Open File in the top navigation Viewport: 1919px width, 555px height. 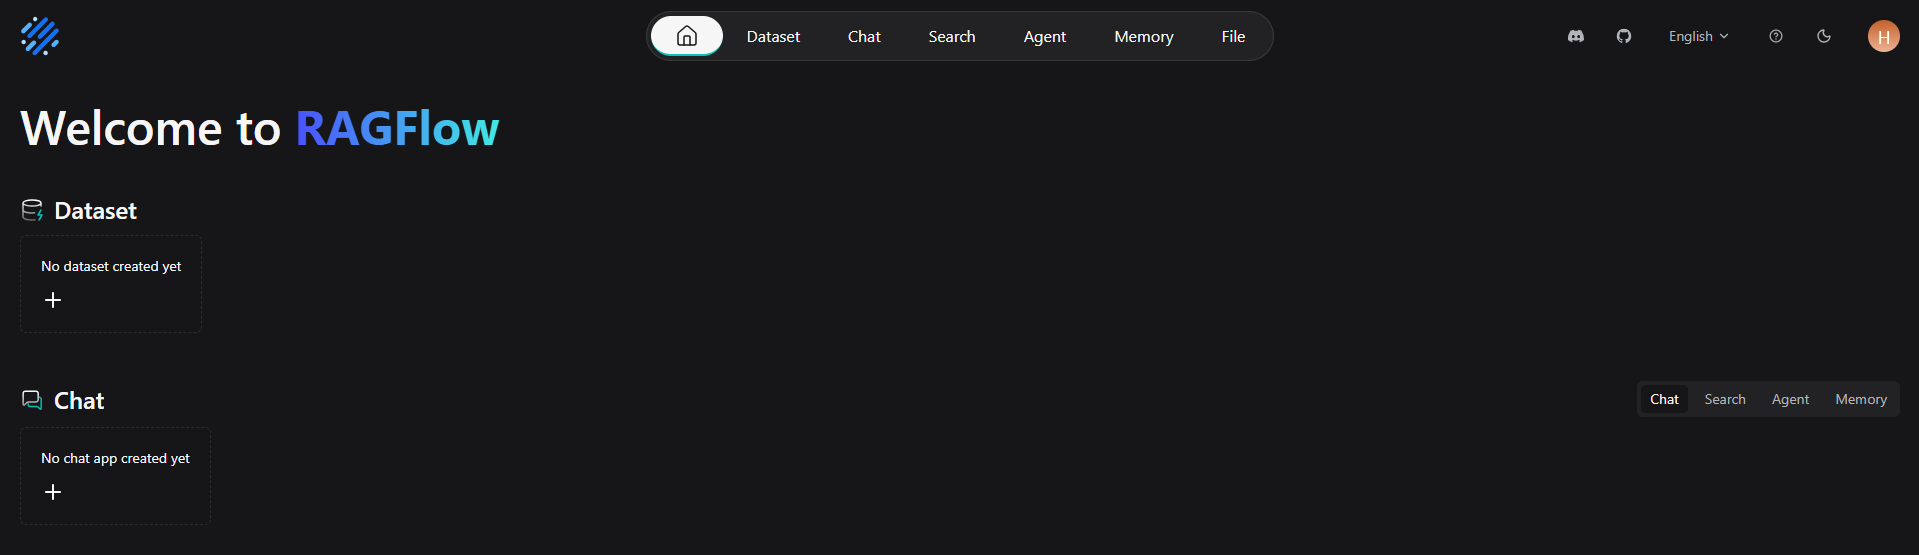(x=1233, y=37)
